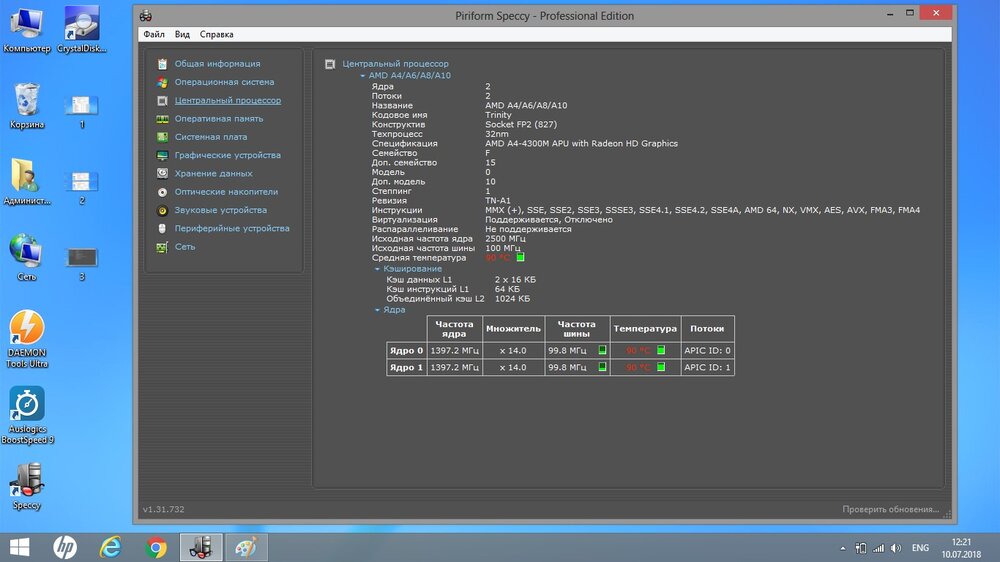Open the Справка menu

point(216,34)
